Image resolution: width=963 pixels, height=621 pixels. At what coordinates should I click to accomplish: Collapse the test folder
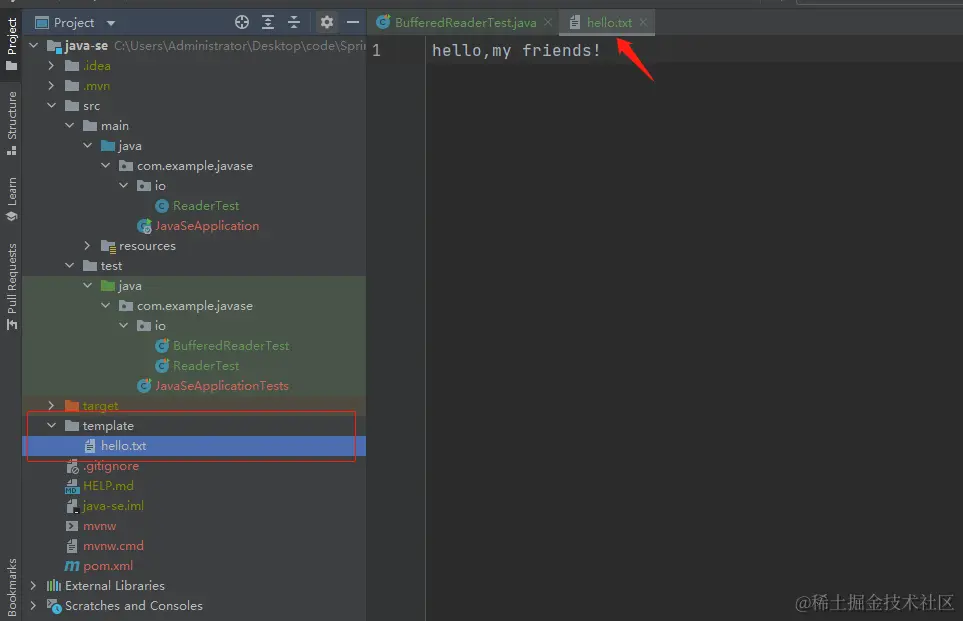(x=69, y=266)
